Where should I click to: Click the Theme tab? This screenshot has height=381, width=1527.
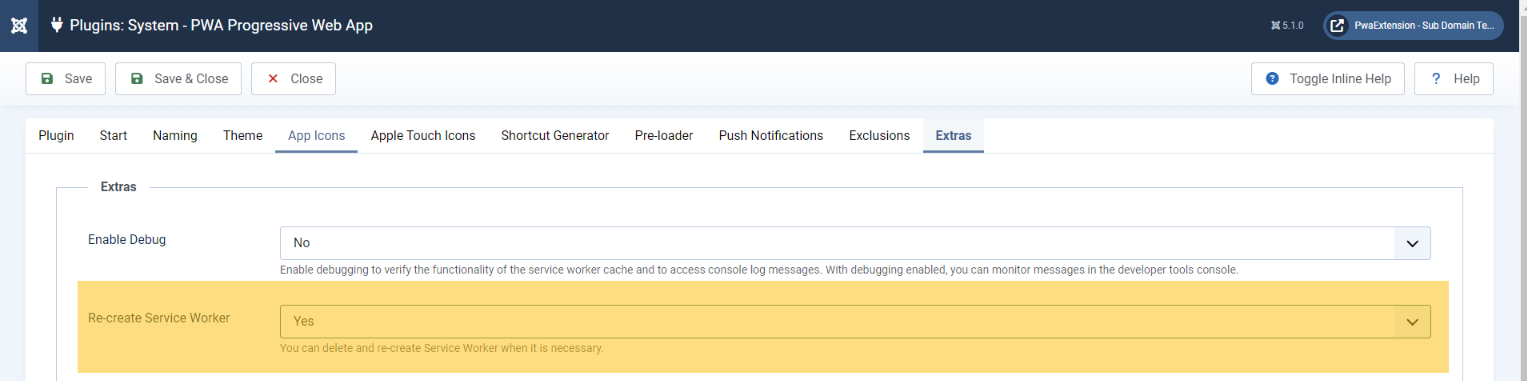[243, 136]
